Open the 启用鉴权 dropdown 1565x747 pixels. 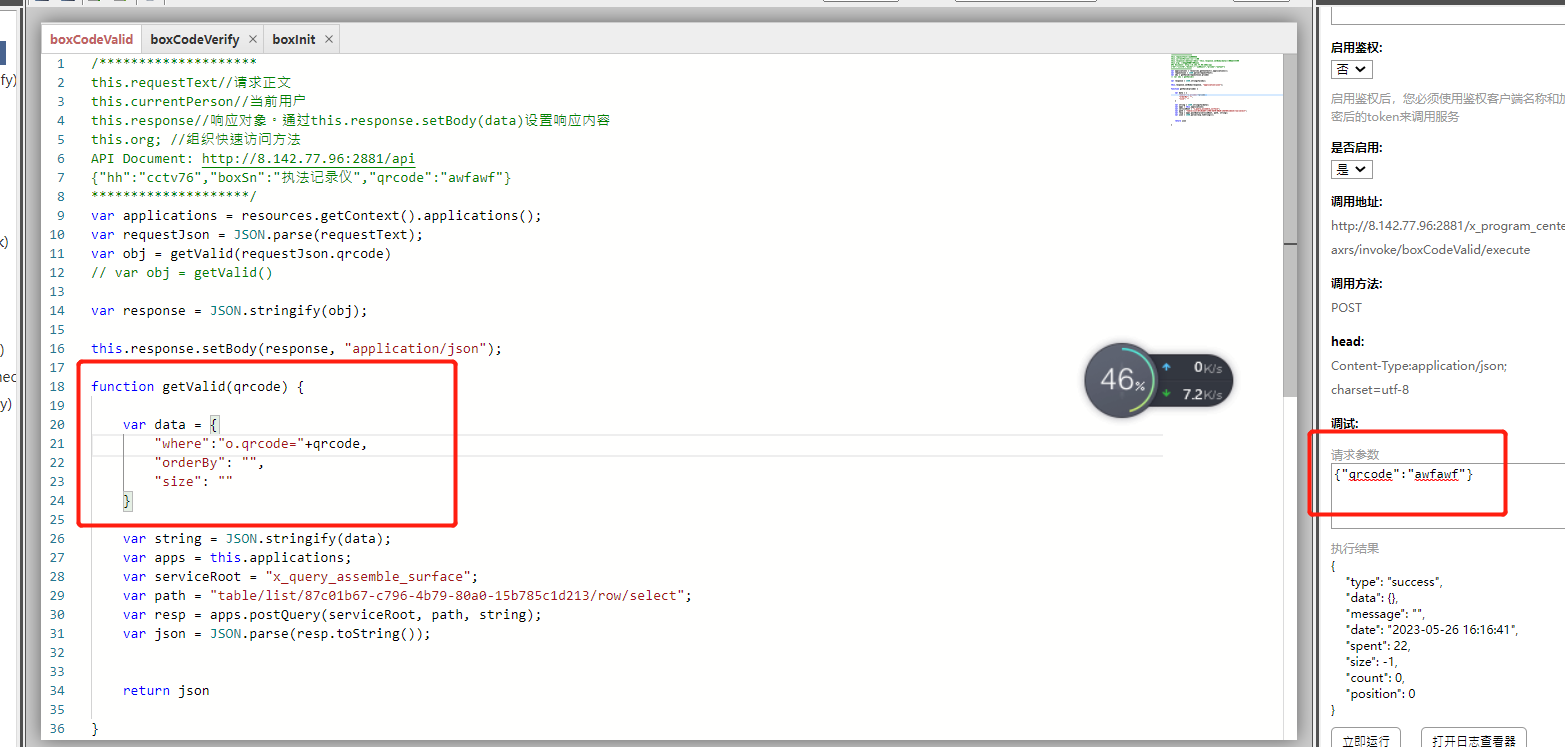click(x=1351, y=69)
